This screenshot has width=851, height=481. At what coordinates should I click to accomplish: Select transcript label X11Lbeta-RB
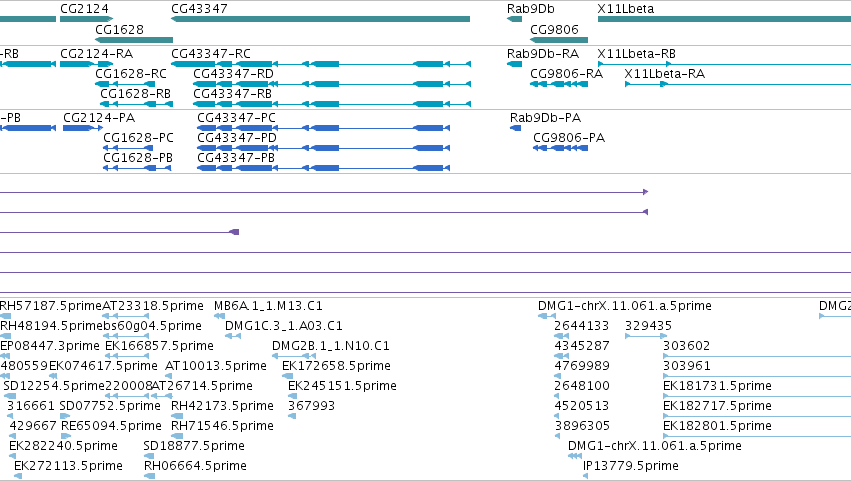[x=637, y=54]
